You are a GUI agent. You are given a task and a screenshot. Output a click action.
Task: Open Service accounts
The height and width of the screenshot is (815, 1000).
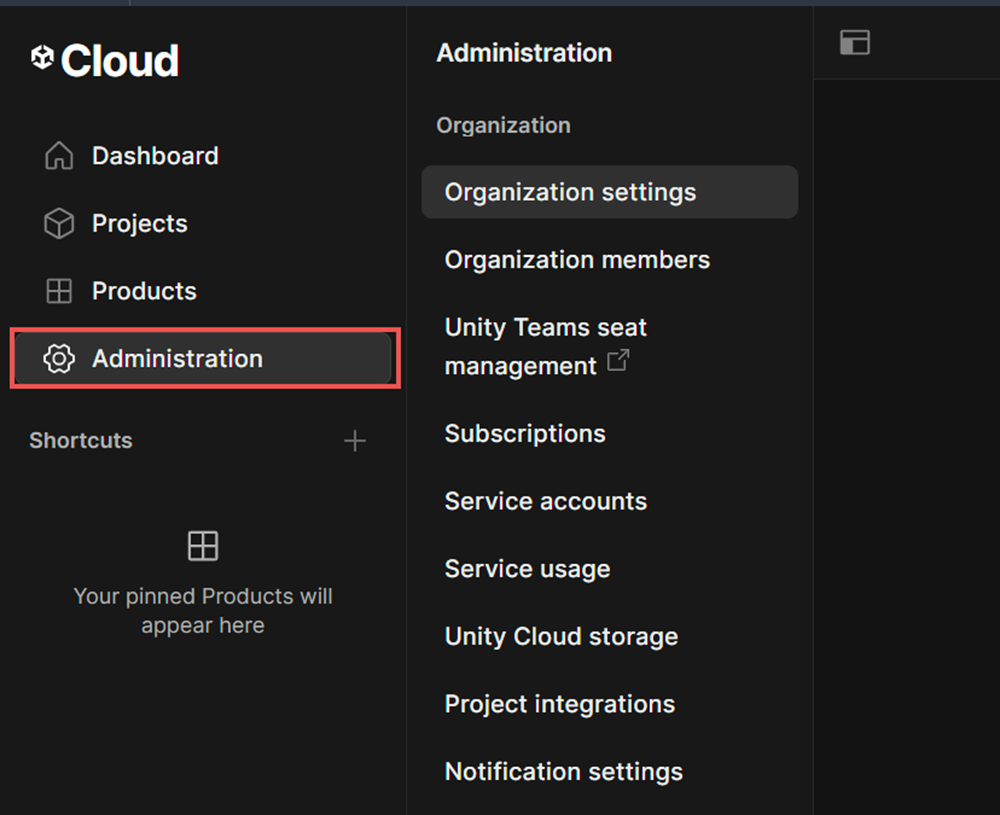(x=545, y=501)
